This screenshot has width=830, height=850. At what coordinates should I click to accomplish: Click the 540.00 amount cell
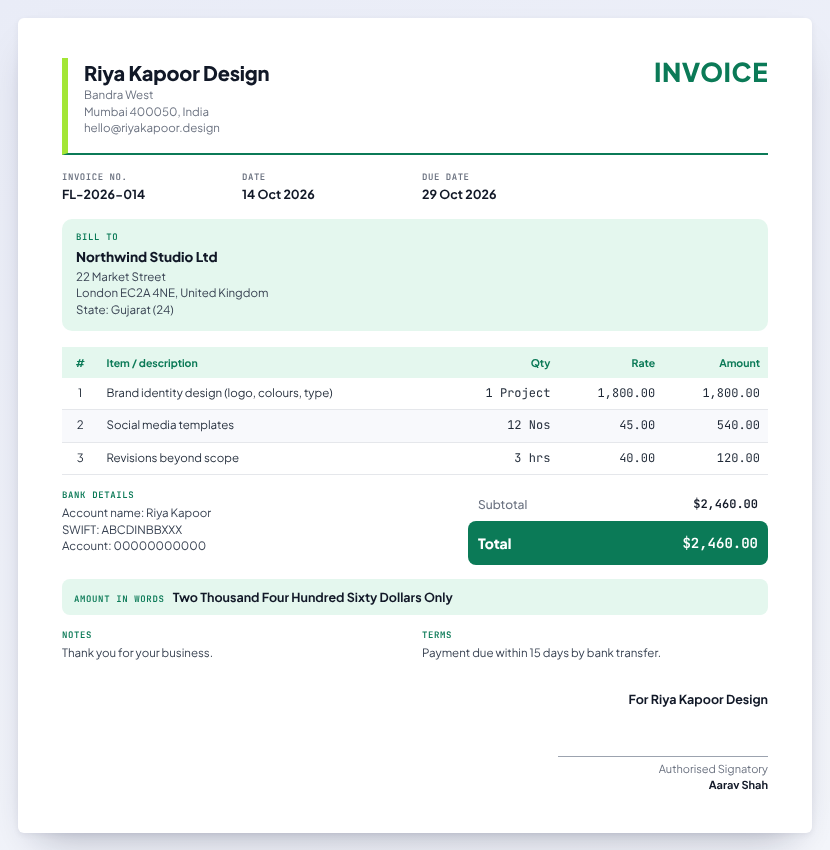pyautogui.click(x=738, y=425)
